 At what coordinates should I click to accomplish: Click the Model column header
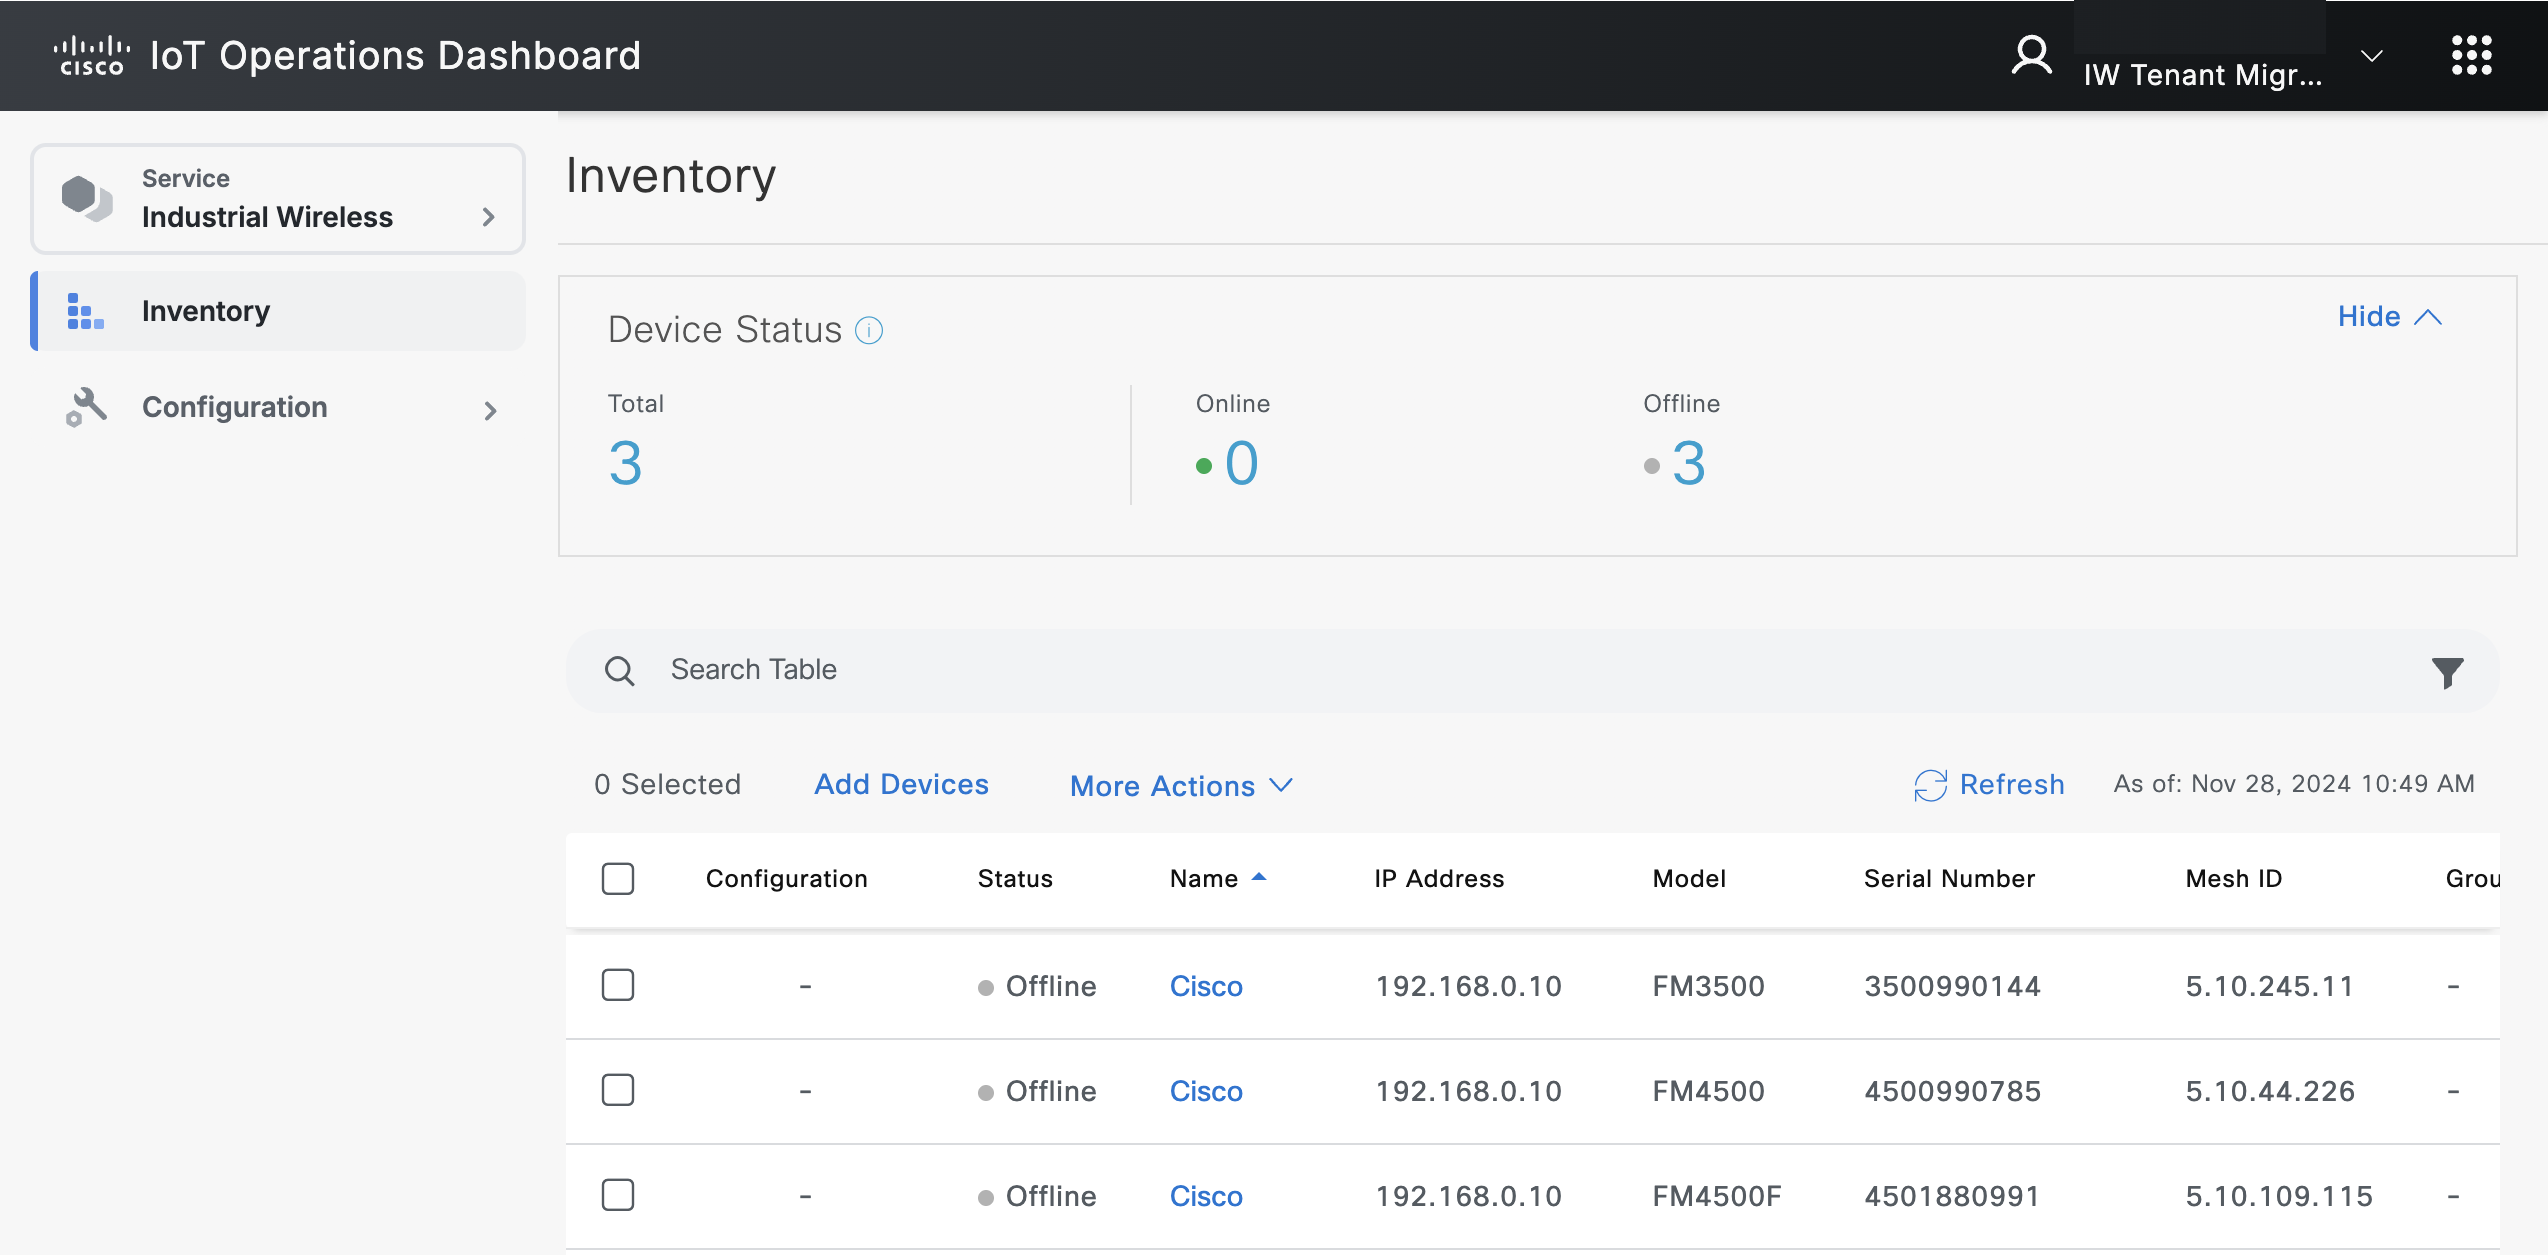tap(1689, 879)
